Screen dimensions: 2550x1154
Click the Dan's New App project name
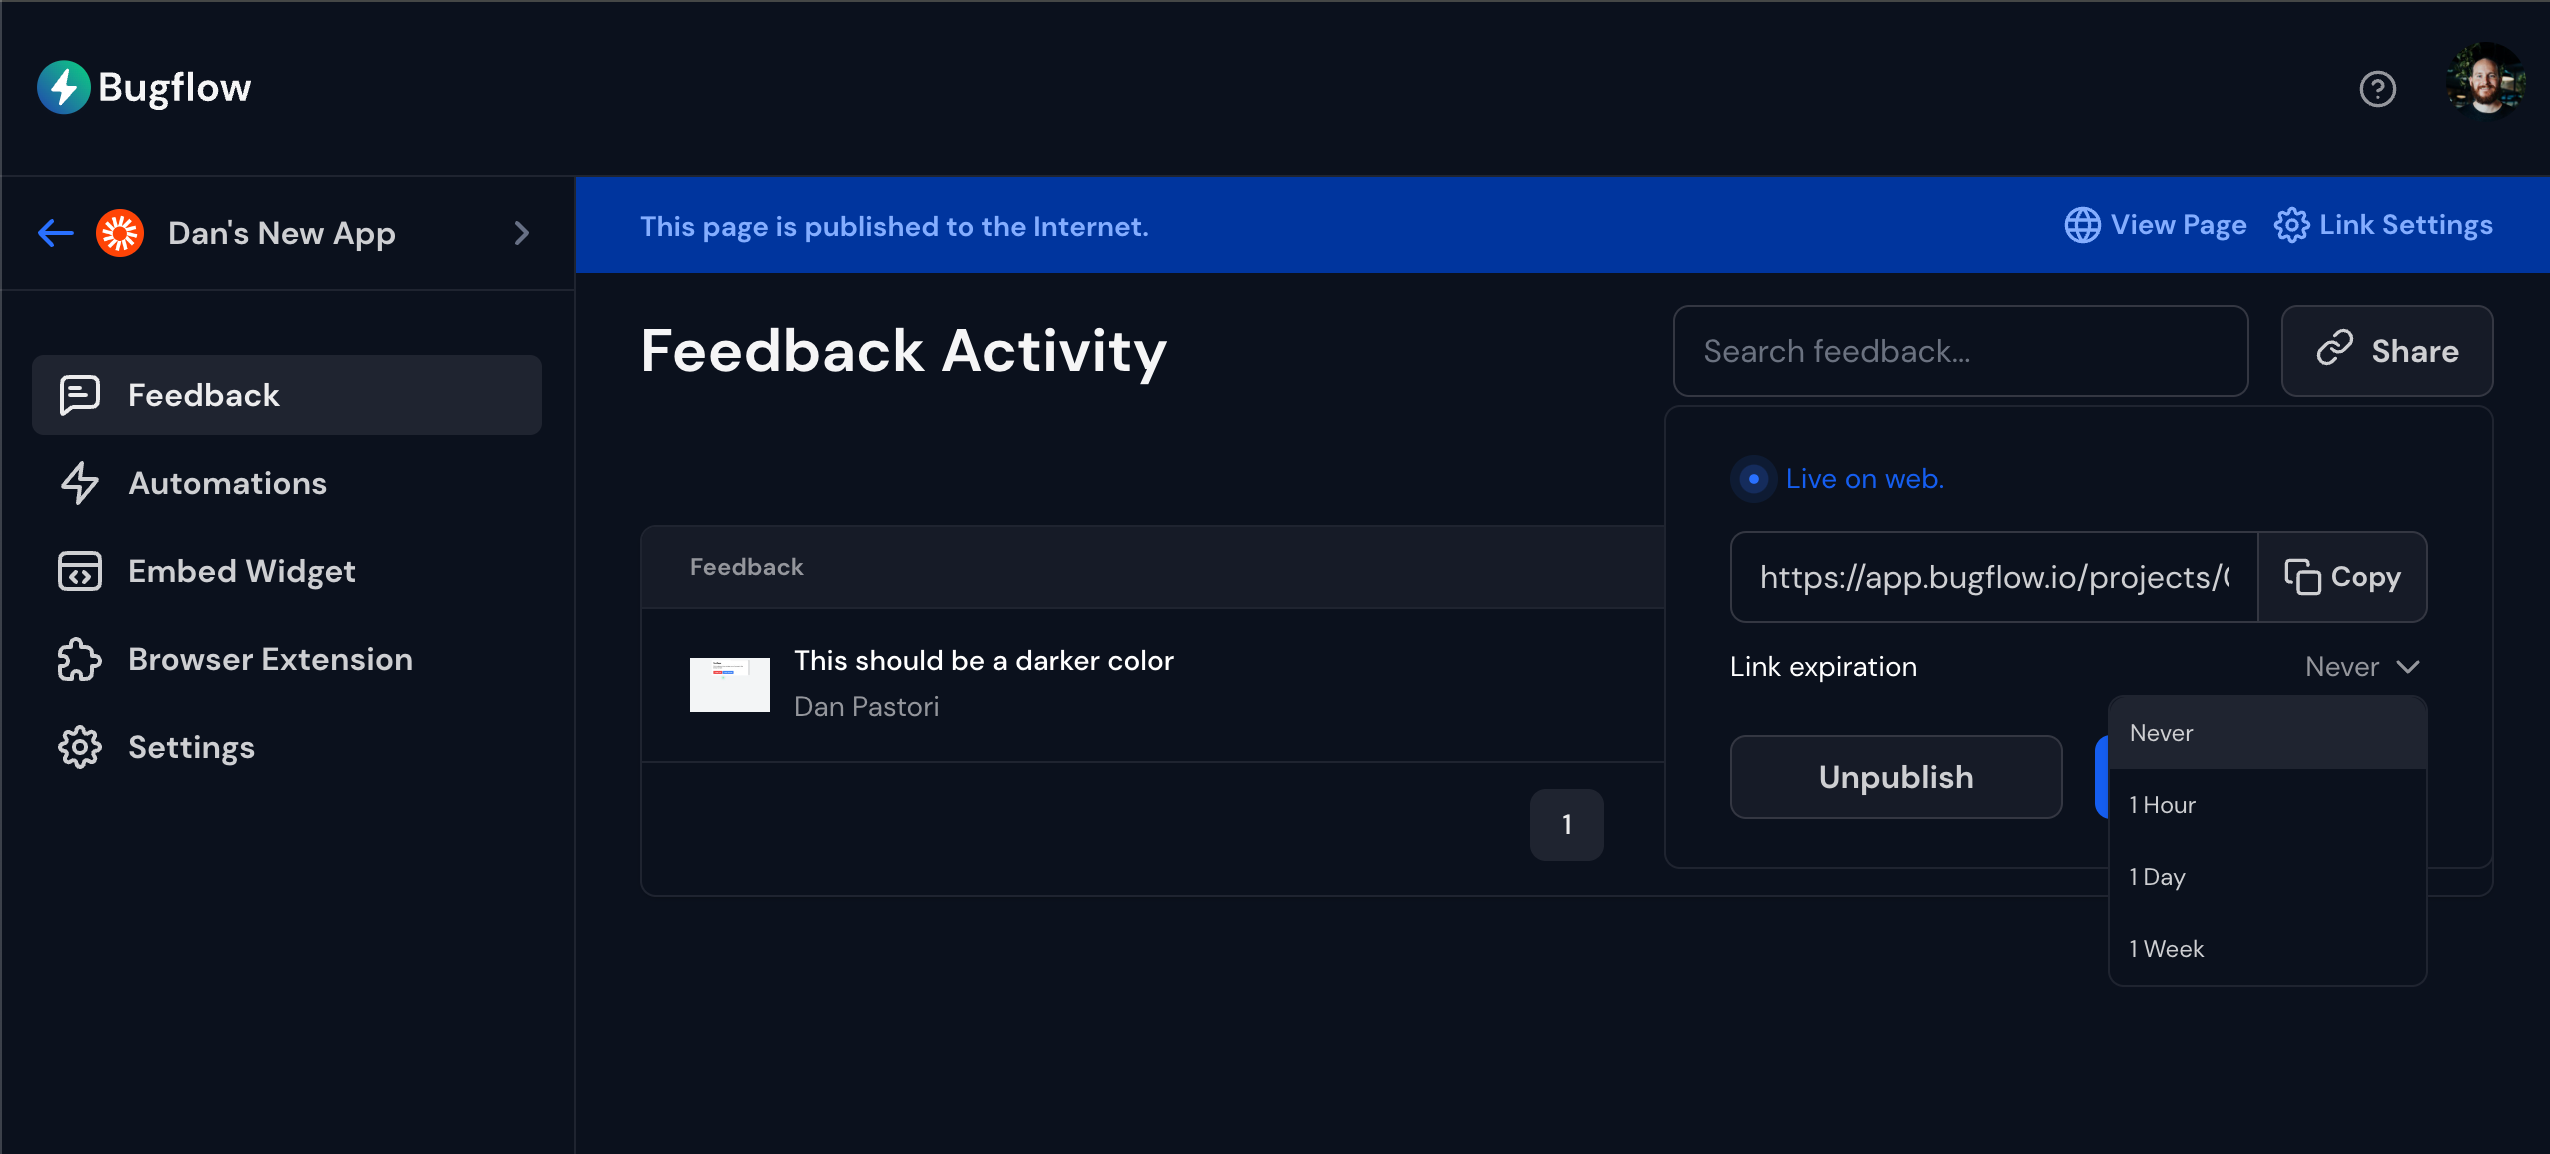pyautogui.click(x=282, y=233)
